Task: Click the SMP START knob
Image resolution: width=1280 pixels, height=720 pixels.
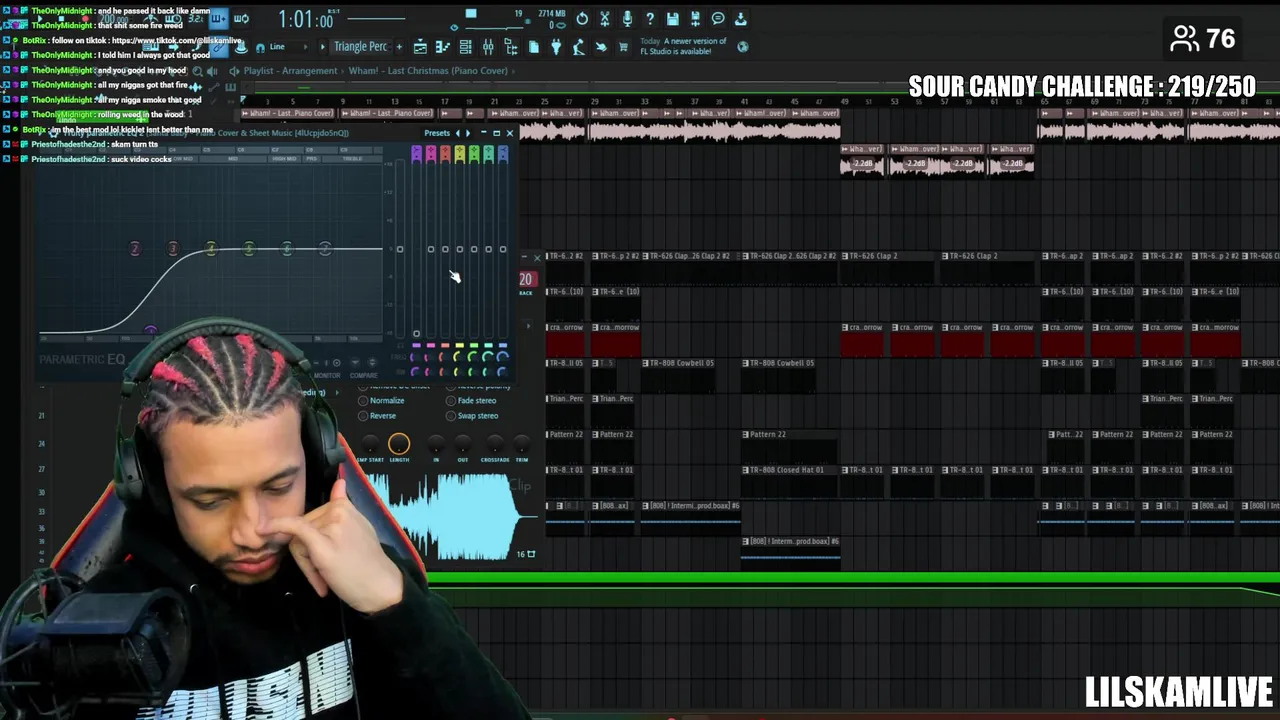Action: point(370,444)
